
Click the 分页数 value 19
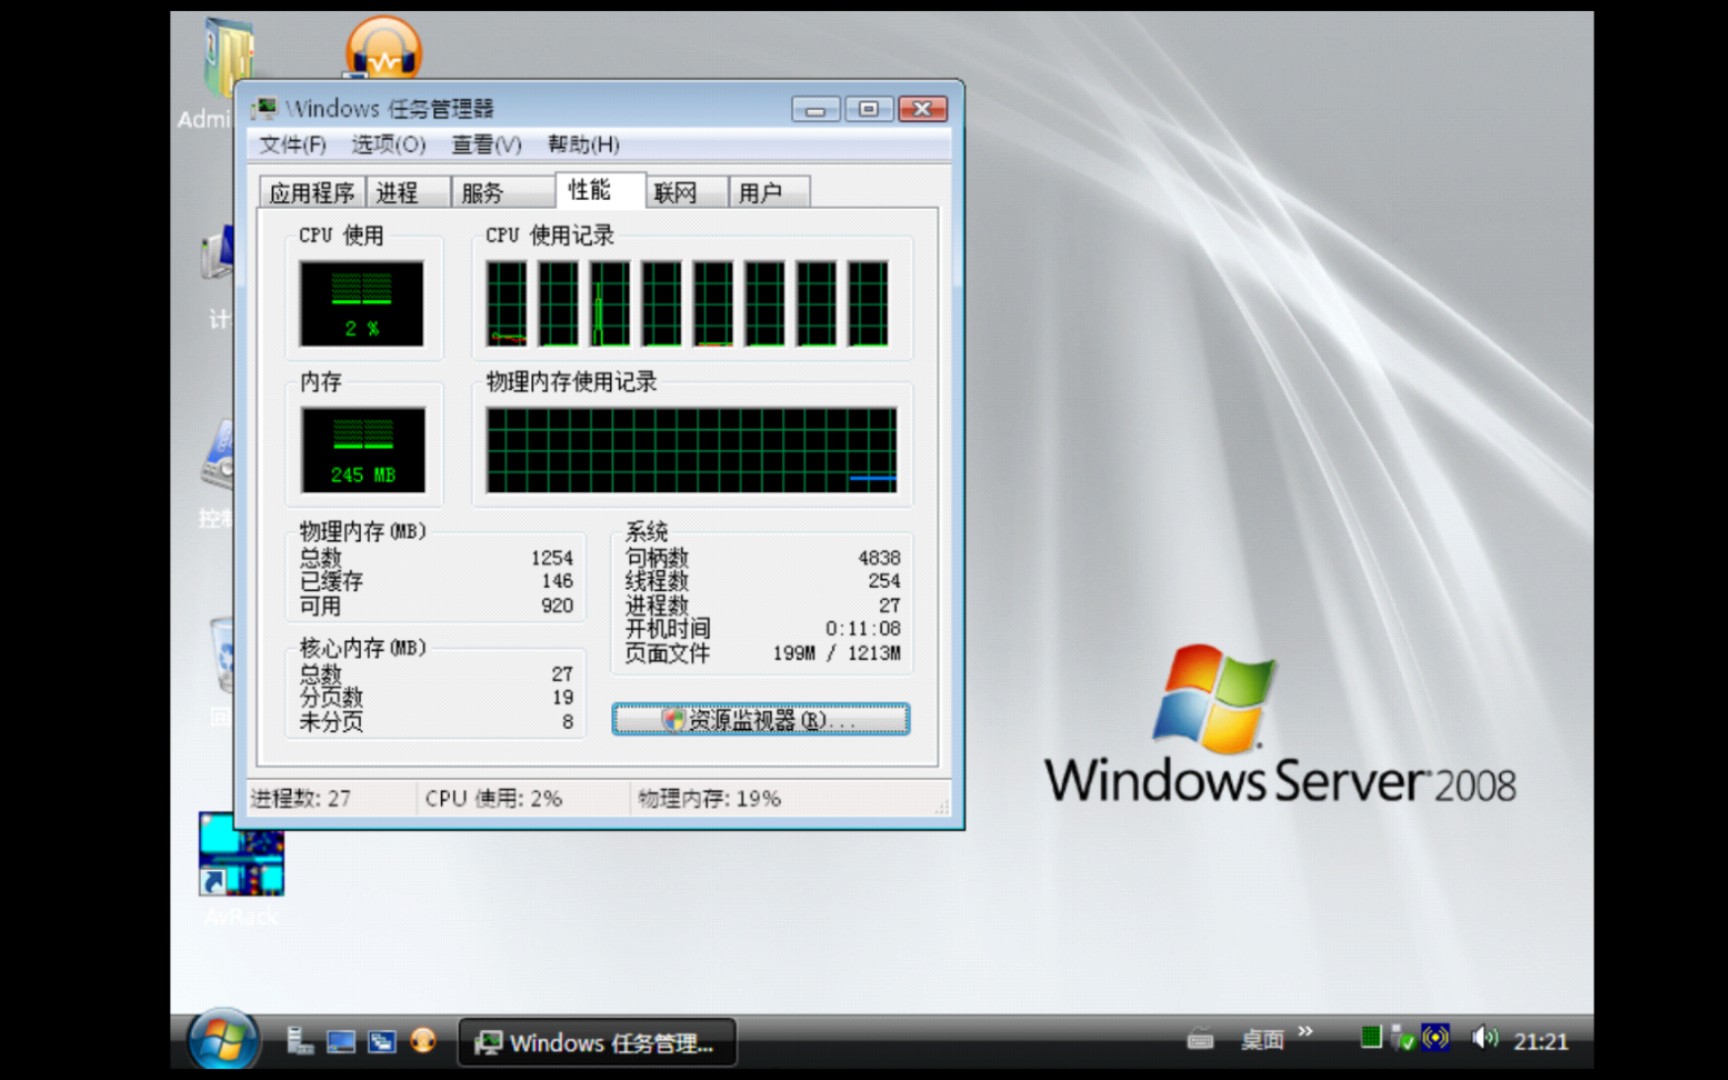tap(563, 697)
